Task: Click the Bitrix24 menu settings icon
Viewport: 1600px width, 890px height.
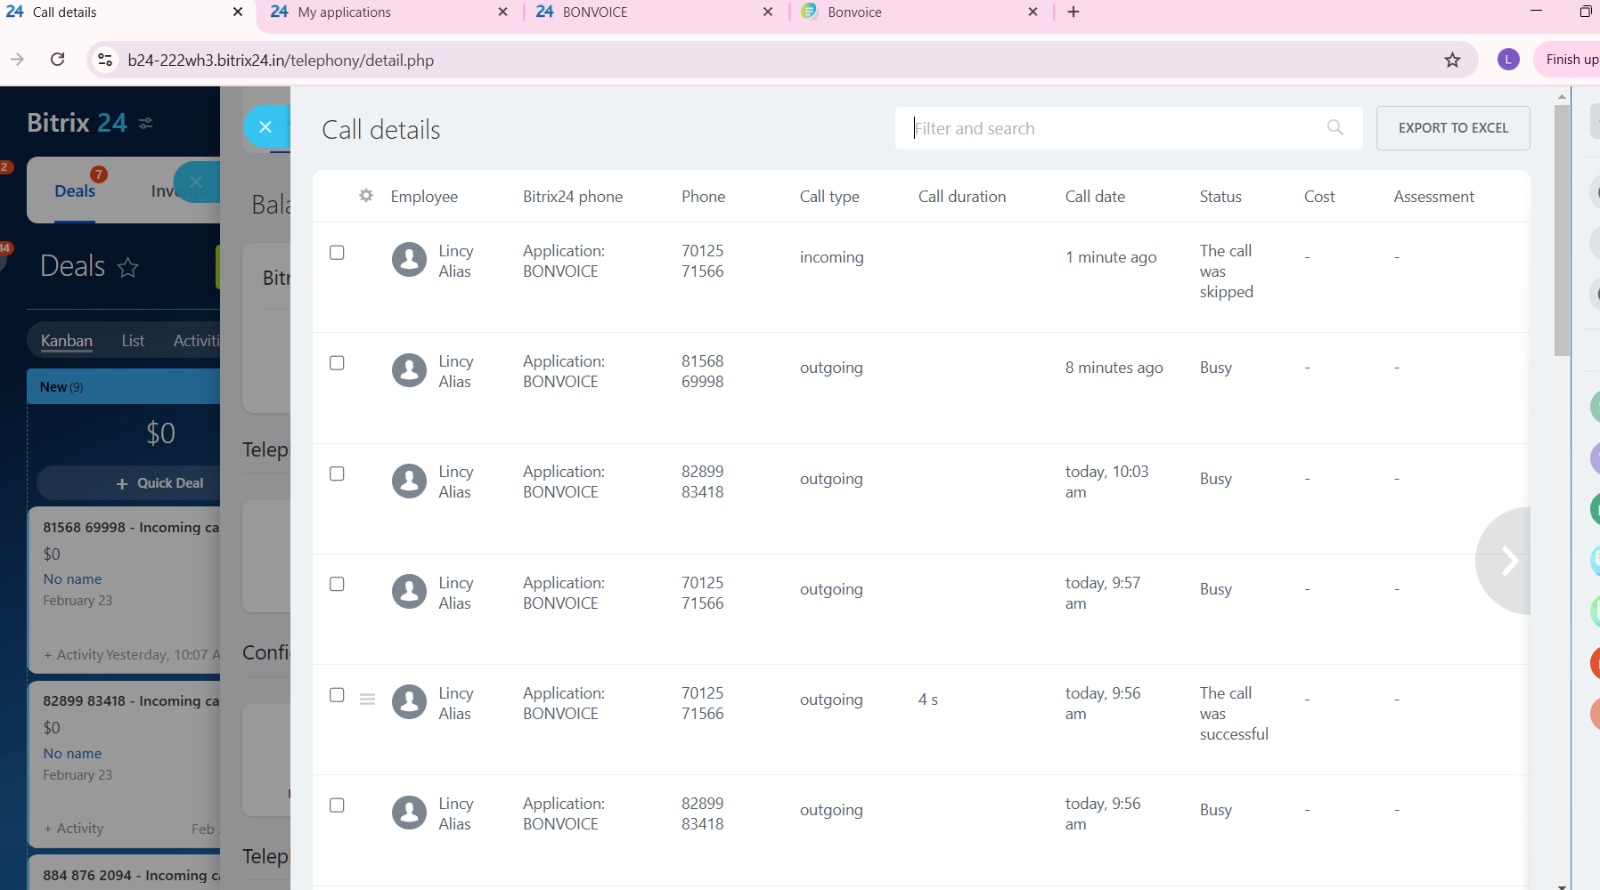Action: tap(146, 123)
